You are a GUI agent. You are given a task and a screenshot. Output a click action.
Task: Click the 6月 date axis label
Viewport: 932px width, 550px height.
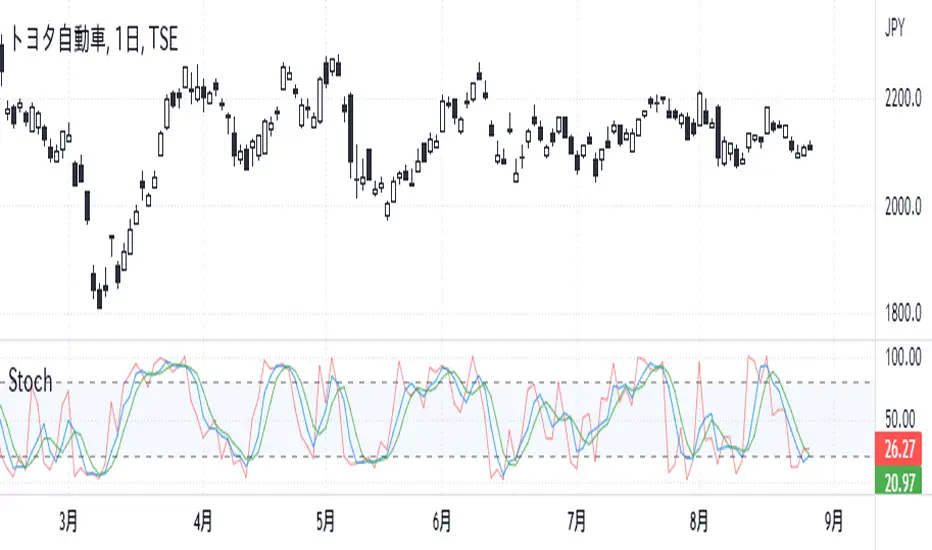(x=442, y=522)
